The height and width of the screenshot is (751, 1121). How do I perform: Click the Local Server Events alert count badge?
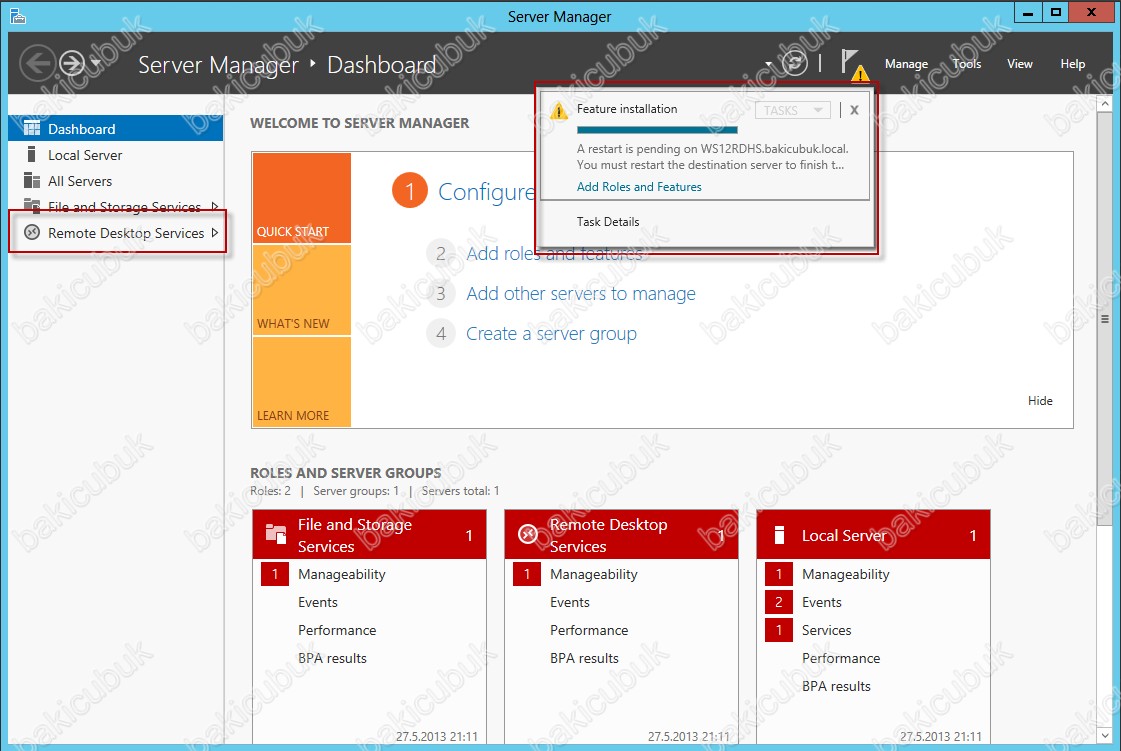(x=779, y=602)
